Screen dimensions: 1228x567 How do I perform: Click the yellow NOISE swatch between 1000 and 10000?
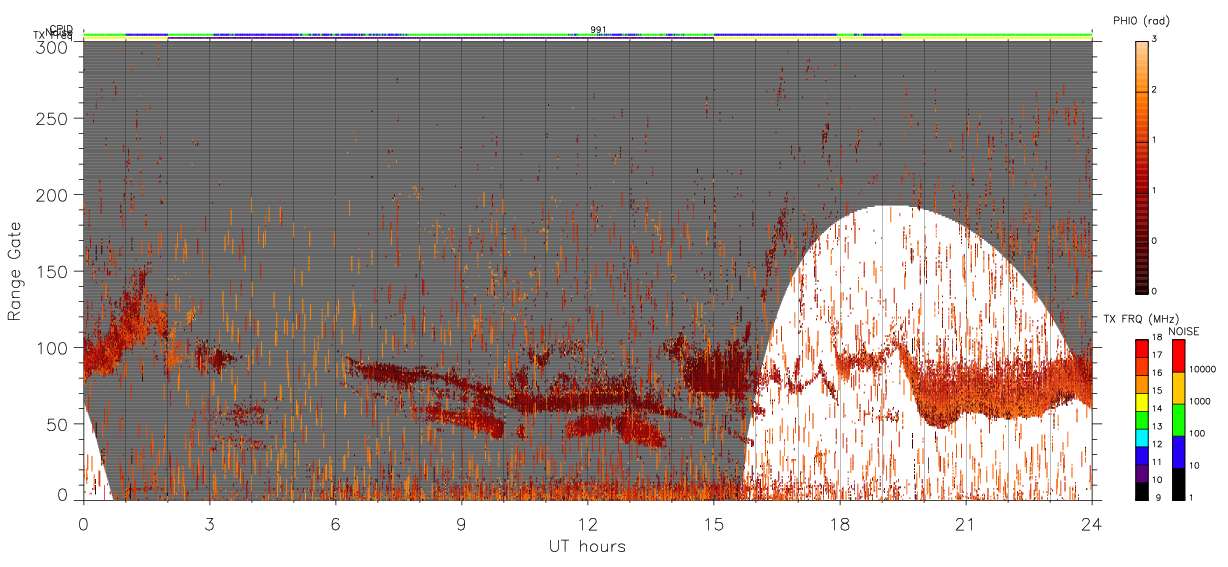tap(1179, 388)
